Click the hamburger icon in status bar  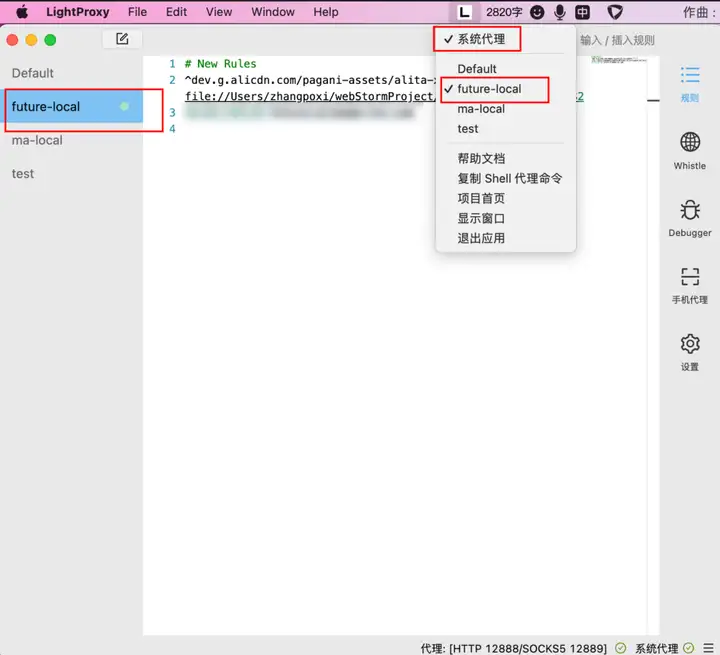(x=709, y=648)
